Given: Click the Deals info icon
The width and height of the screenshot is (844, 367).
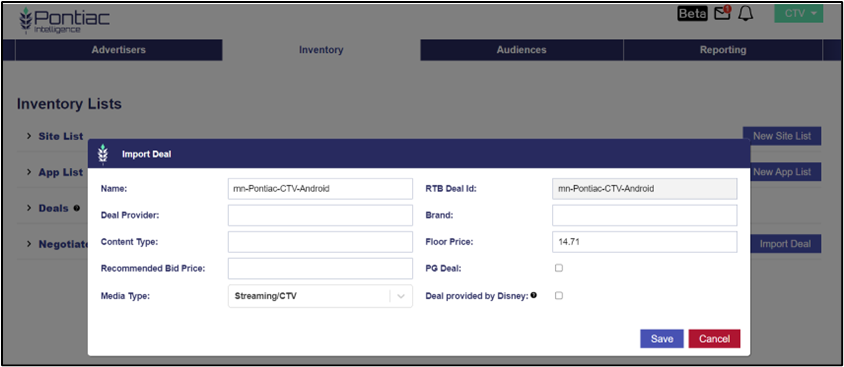Looking at the screenshot, I should click(77, 208).
